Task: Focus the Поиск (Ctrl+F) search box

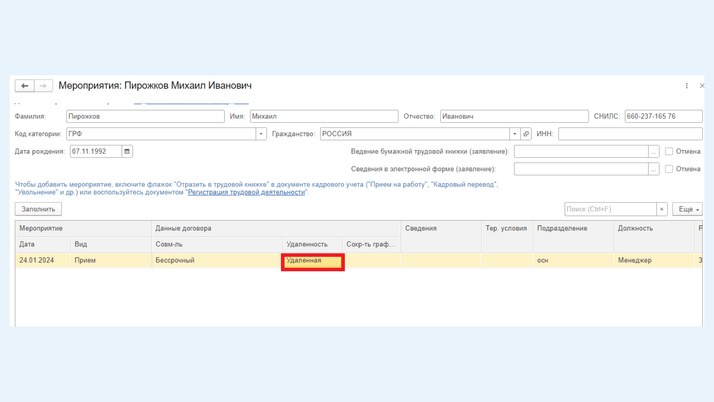Action: pos(610,209)
